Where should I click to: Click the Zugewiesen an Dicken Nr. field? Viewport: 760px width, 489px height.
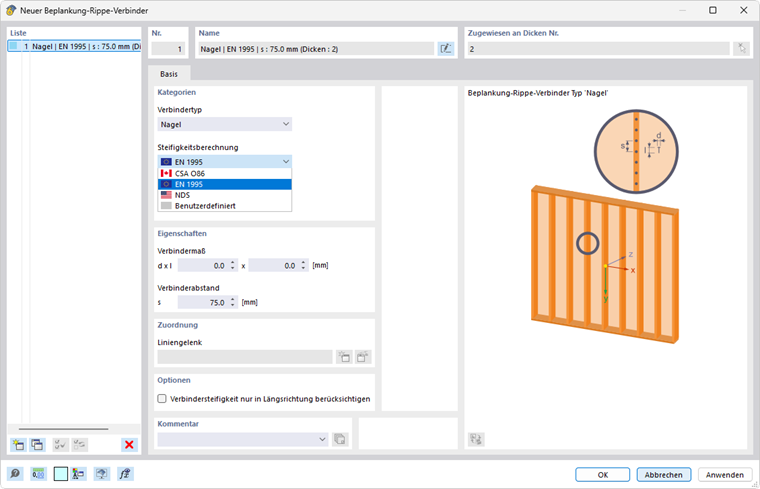click(x=599, y=49)
